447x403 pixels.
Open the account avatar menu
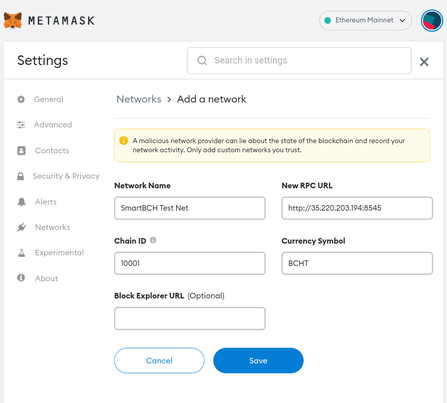pyautogui.click(x=432, y=21)
